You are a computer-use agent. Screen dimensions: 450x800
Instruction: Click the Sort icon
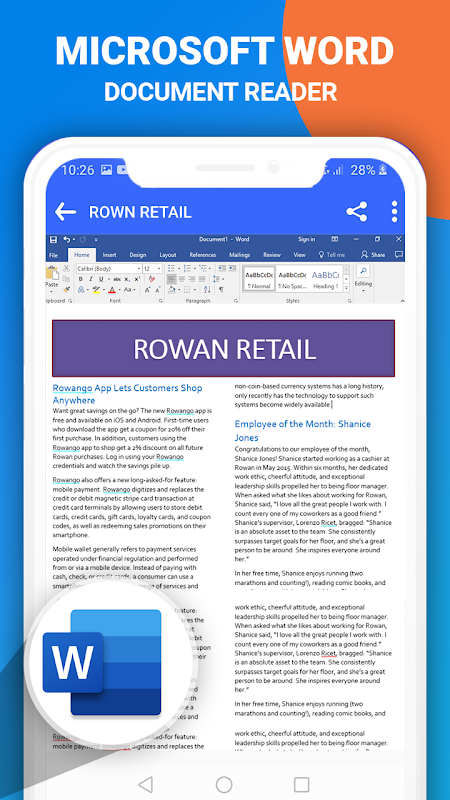click(207, 290)
